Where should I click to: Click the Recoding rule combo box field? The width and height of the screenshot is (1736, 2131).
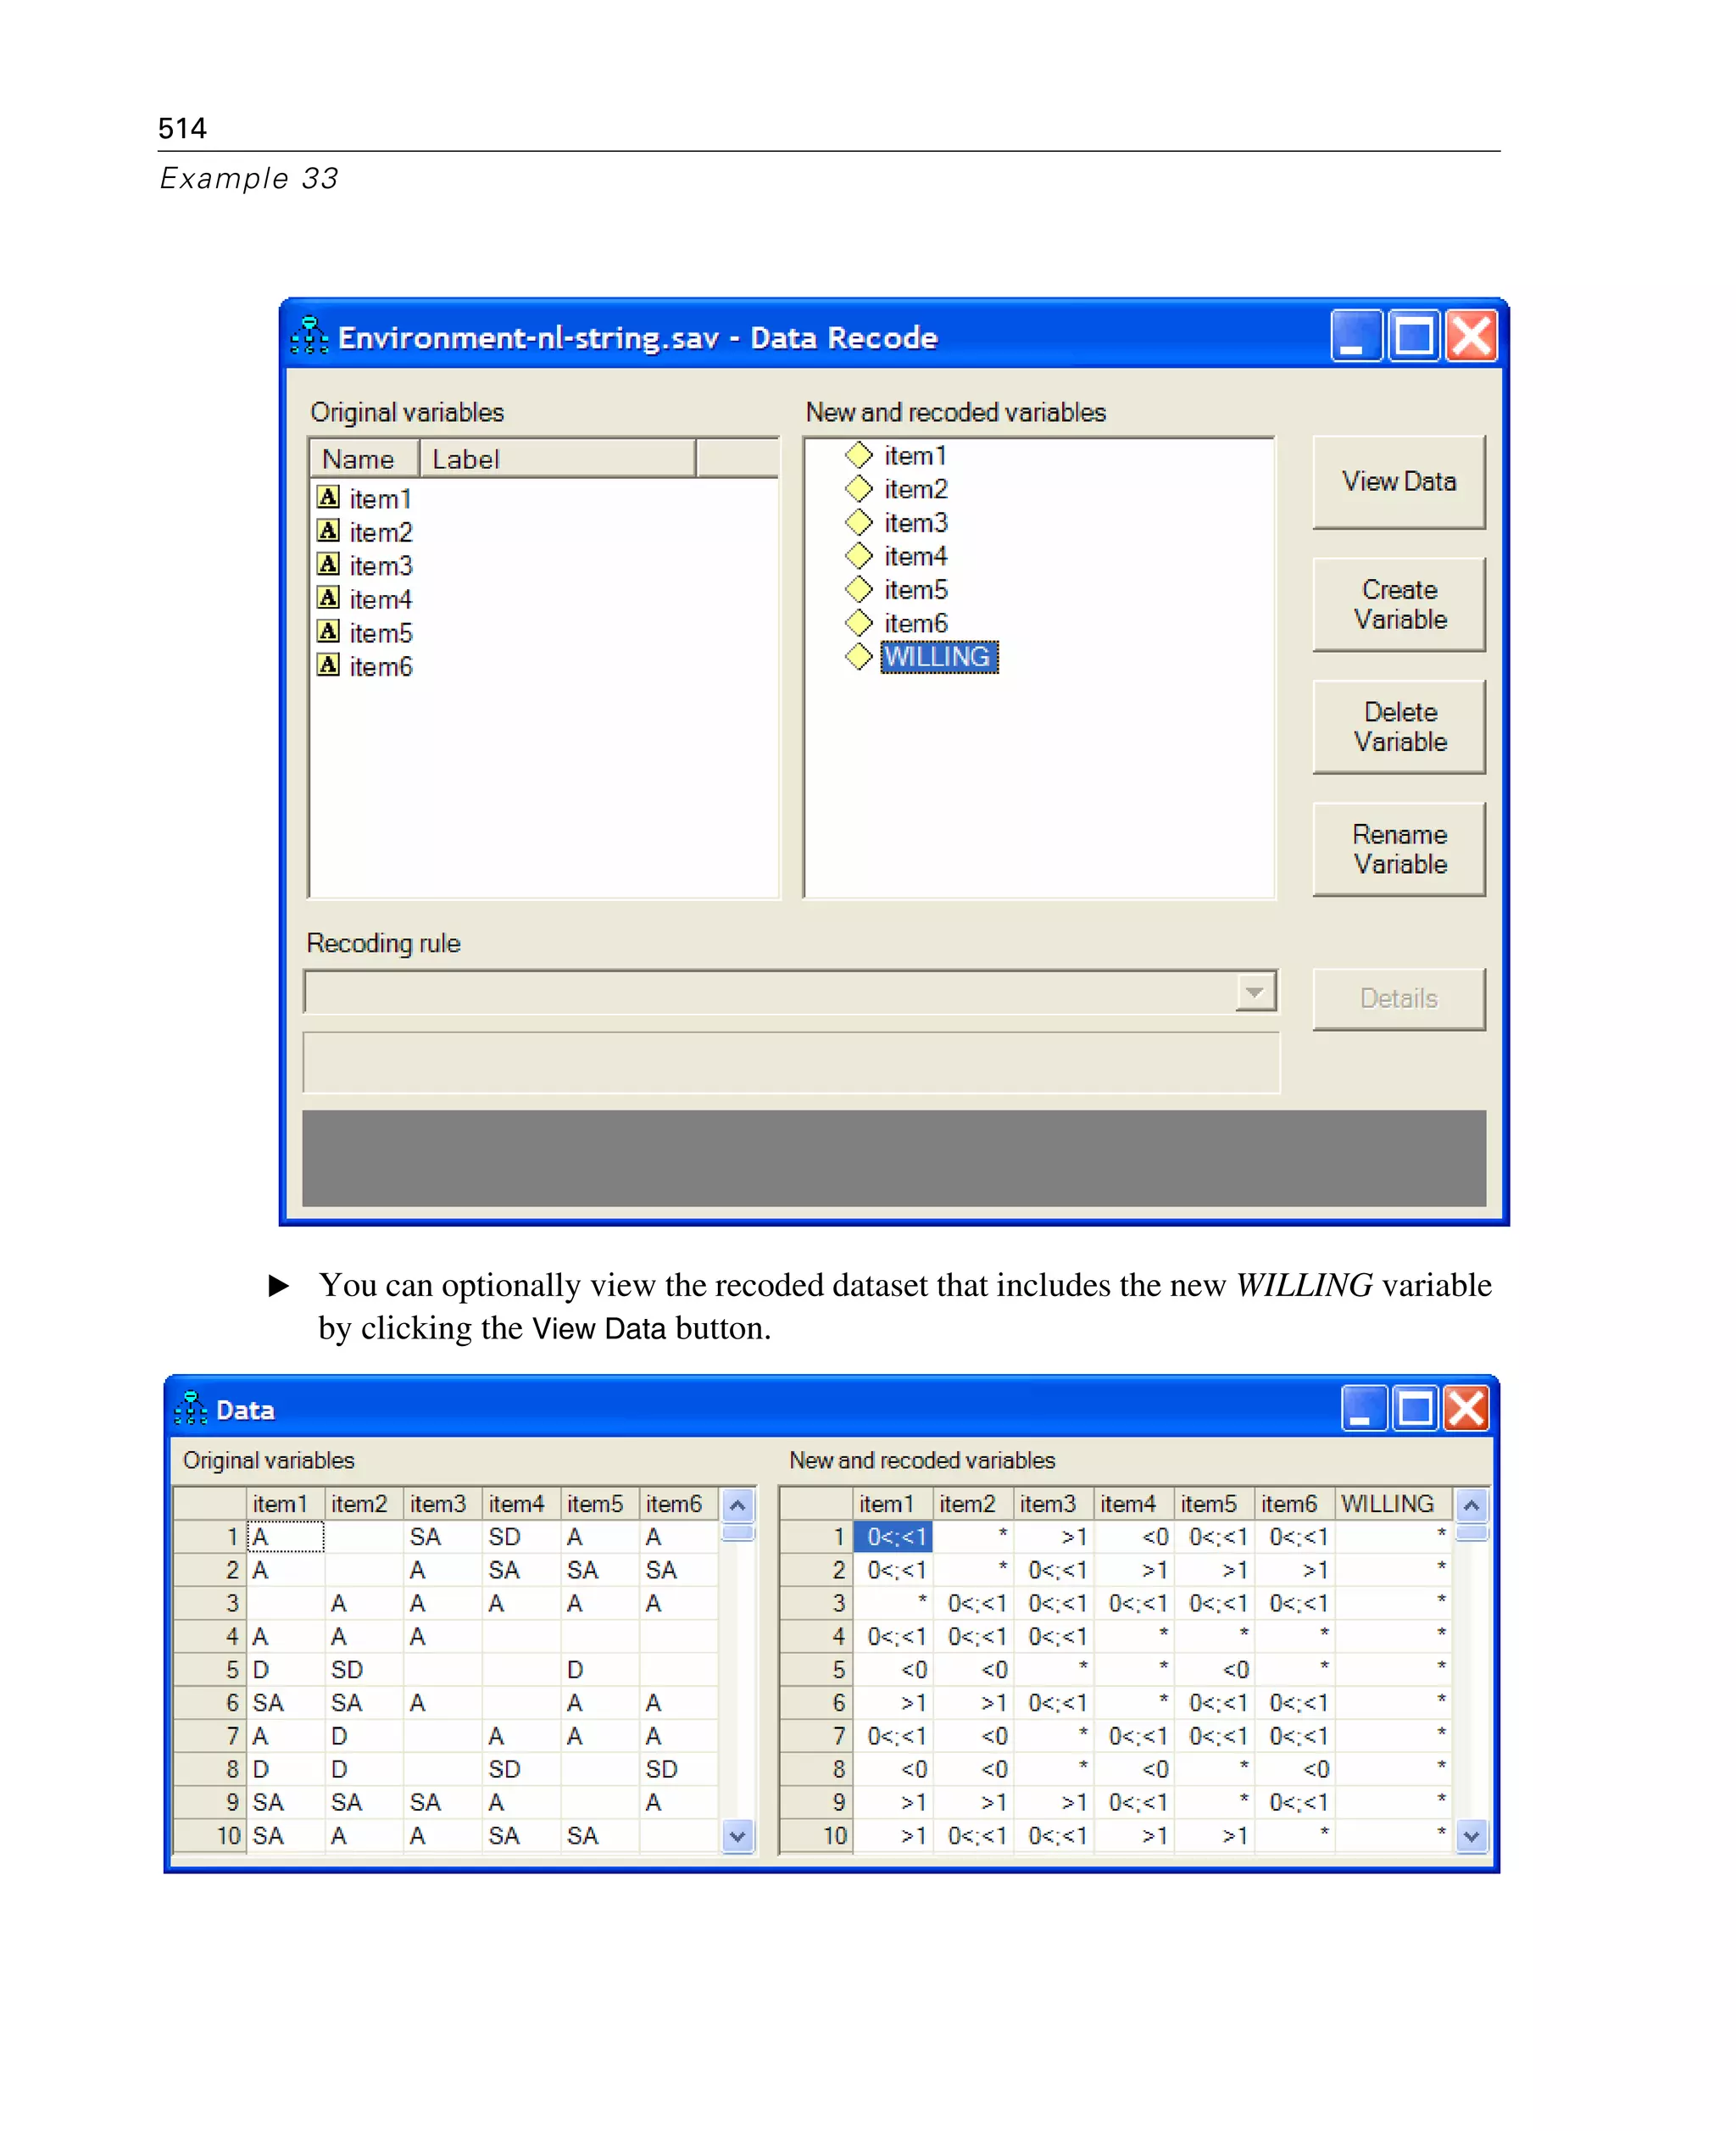tap(791, 992)
